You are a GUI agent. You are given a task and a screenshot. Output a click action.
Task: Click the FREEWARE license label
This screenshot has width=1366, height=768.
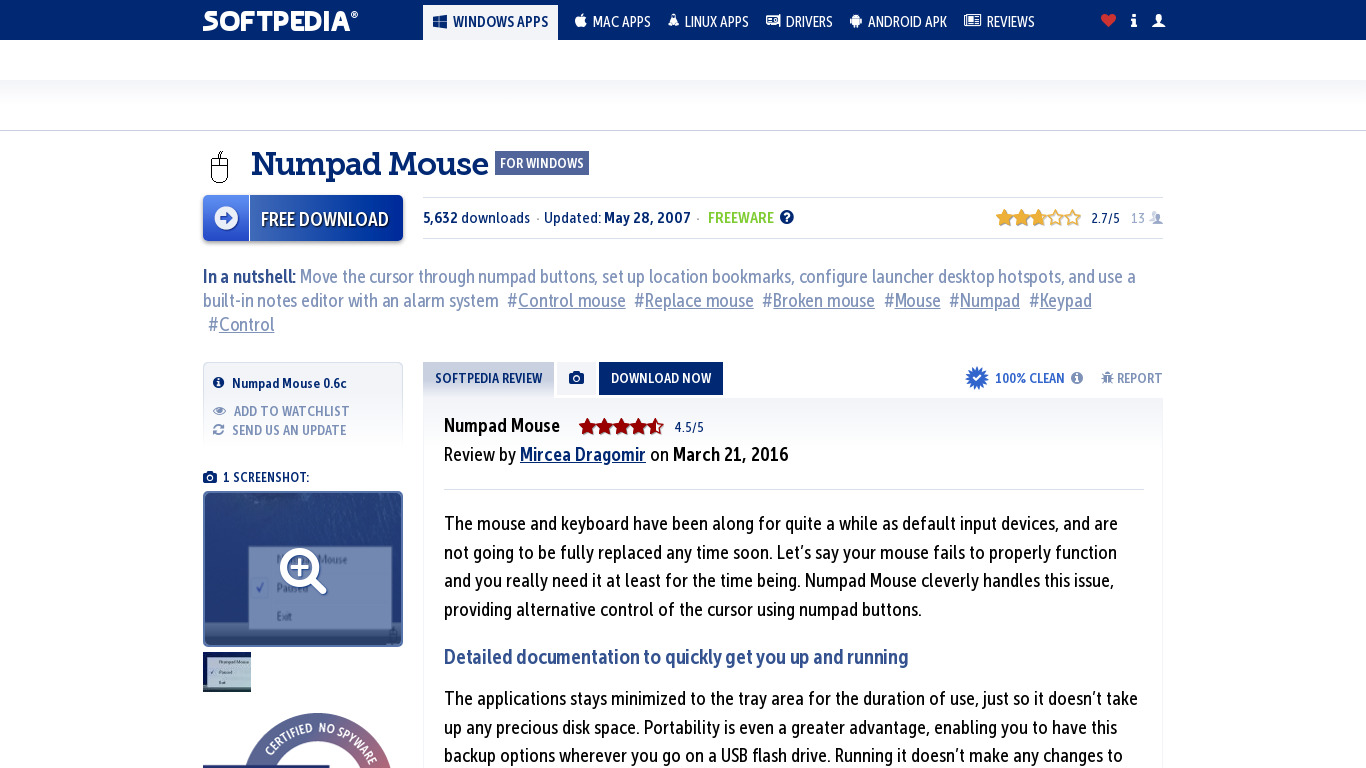[741, 218]
